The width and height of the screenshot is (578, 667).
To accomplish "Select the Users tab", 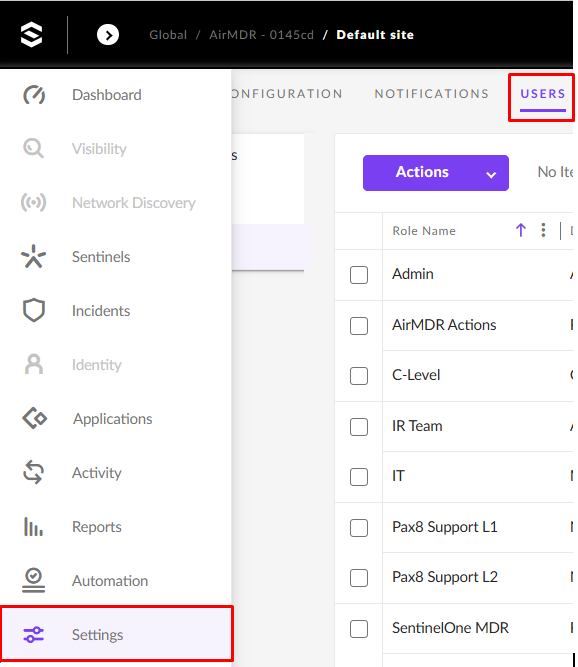I will point(543,94).
